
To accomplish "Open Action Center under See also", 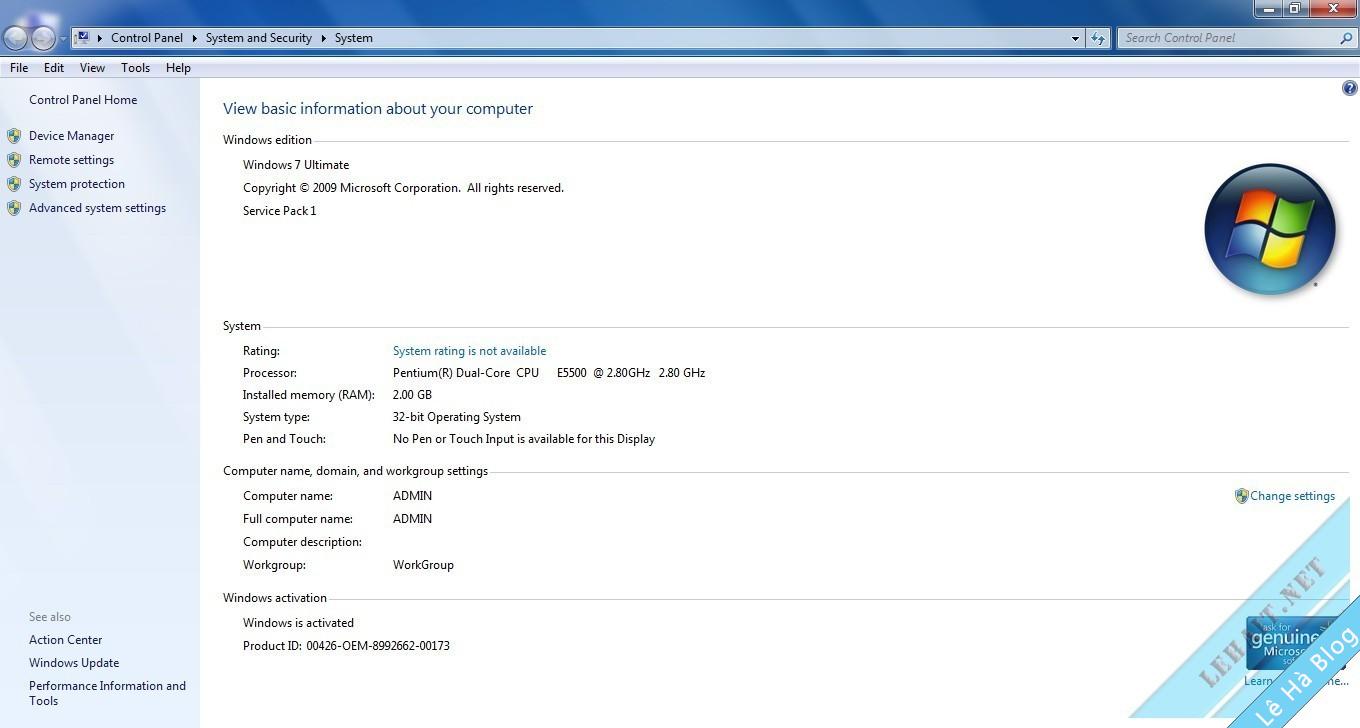I will point(65,640).
